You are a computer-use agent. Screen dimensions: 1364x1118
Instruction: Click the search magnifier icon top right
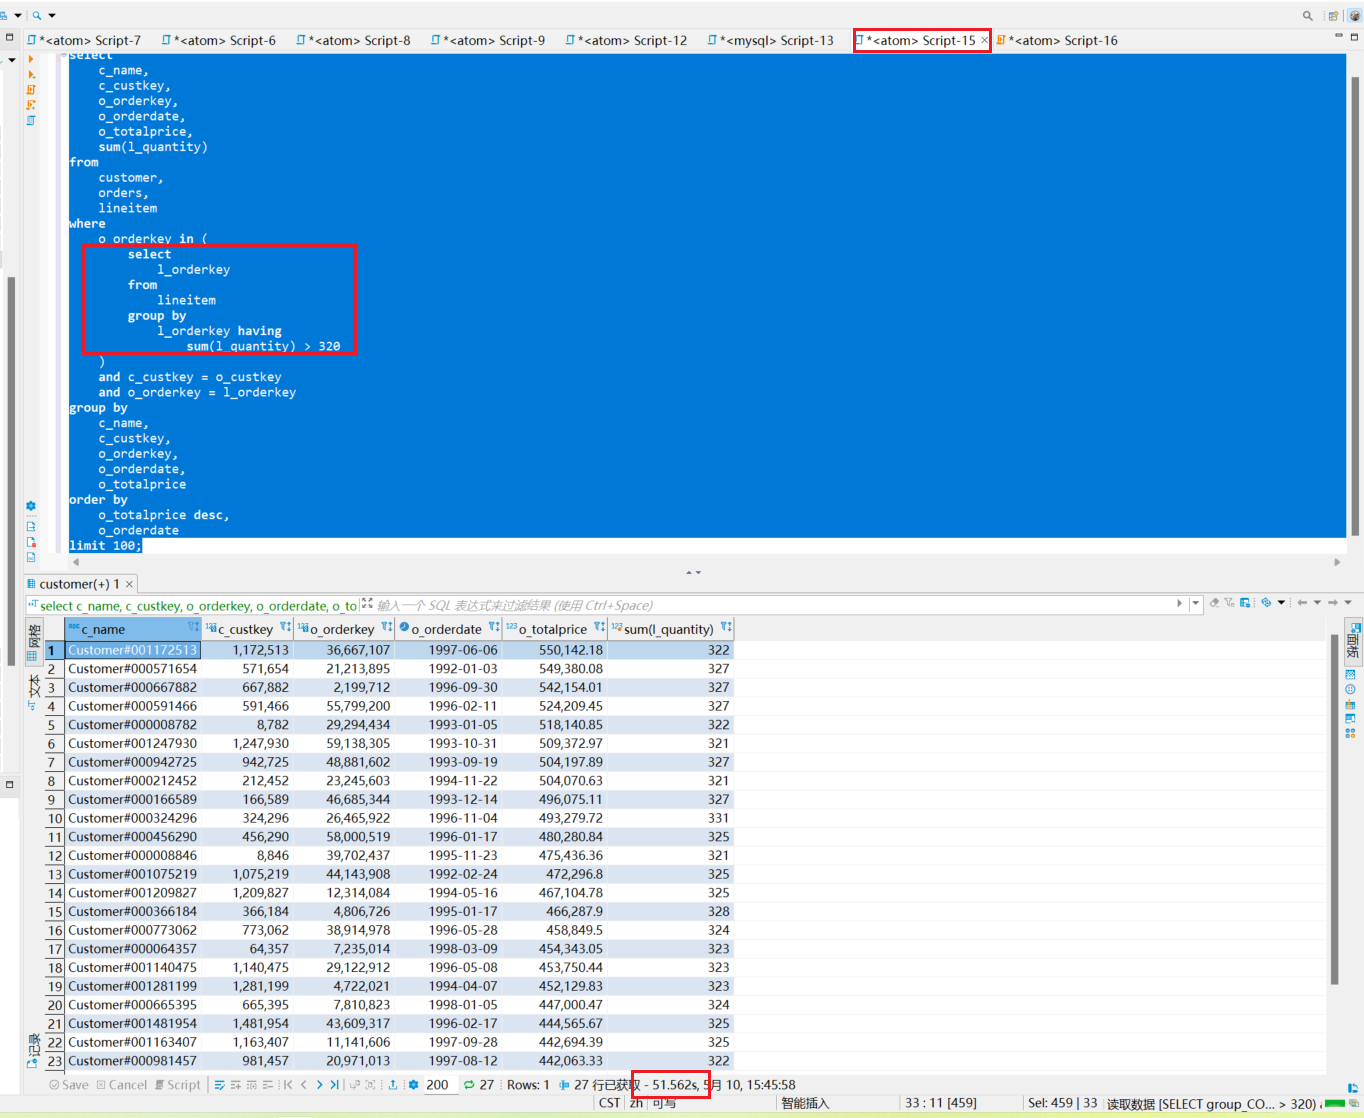click(x=1307, y=15)
